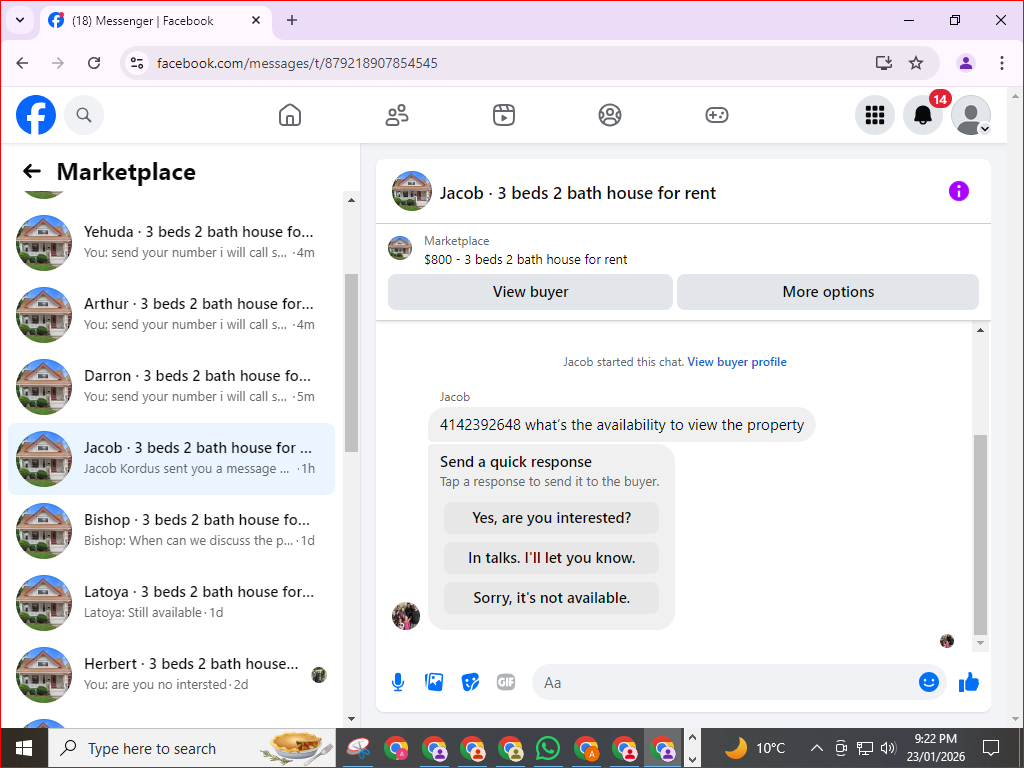Screen dimensions: 1024x768
Task: Click Jacob's house thumbnail in chat header
Action: (x=411, y=191)
